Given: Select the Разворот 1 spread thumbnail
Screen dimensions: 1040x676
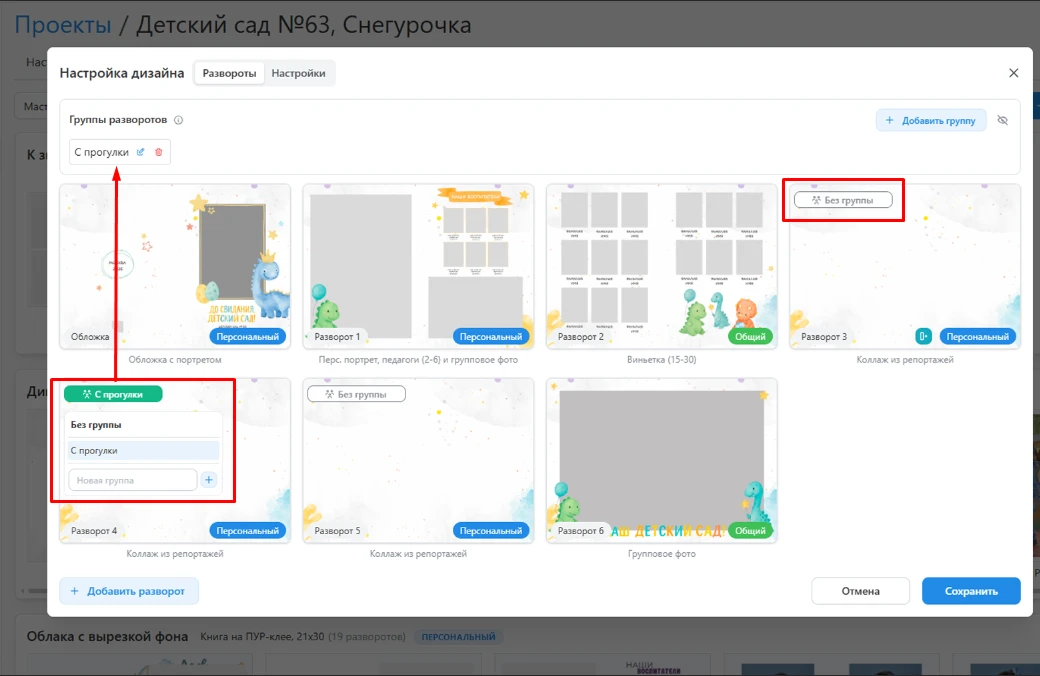Looking at the screenshot, I should [419, 266].
